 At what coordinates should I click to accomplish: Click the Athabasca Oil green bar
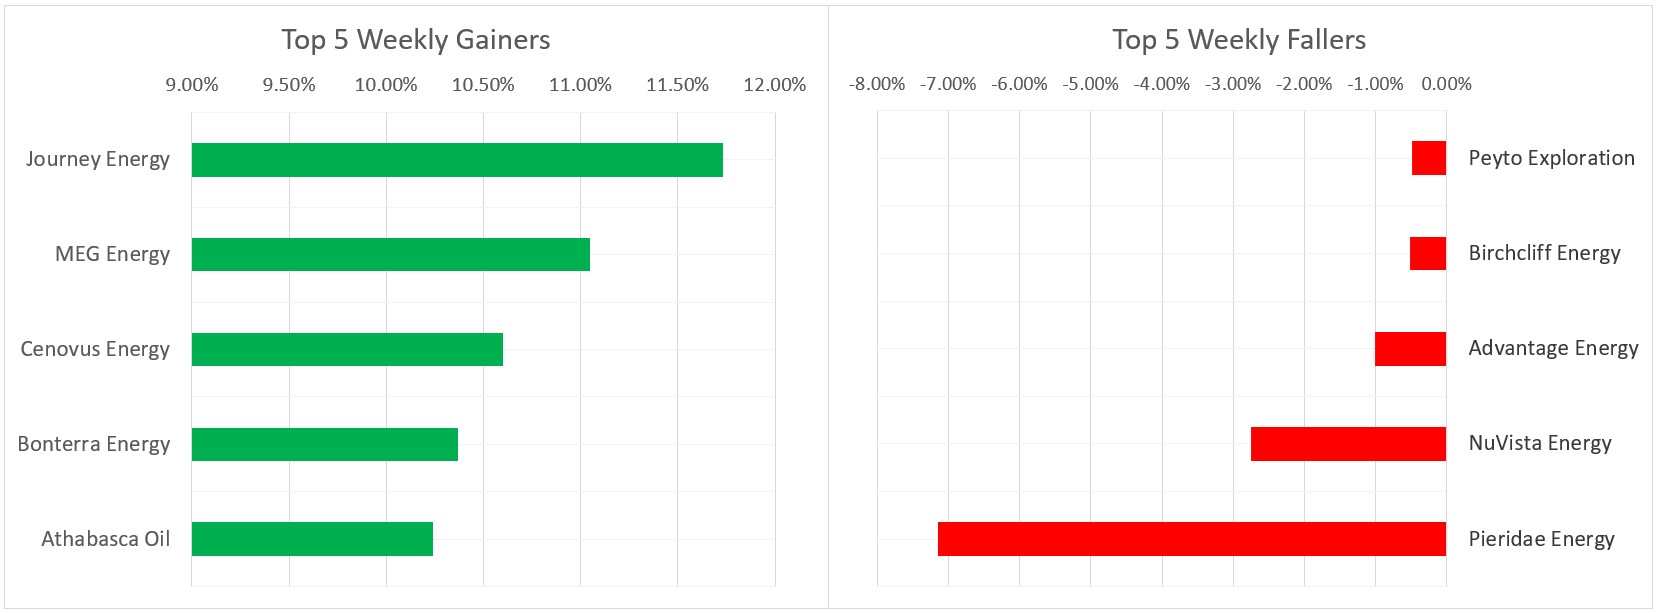(x=312, y=539)
